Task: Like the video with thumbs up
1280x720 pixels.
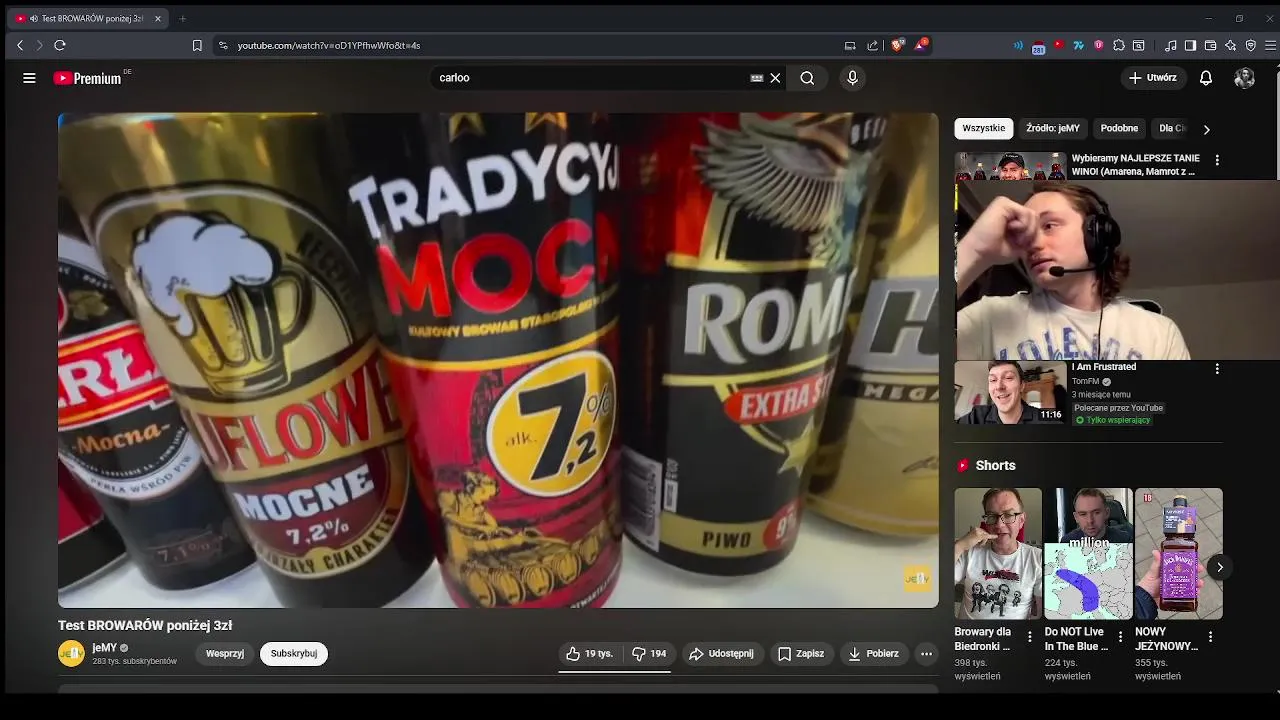Action: [590, 654]
